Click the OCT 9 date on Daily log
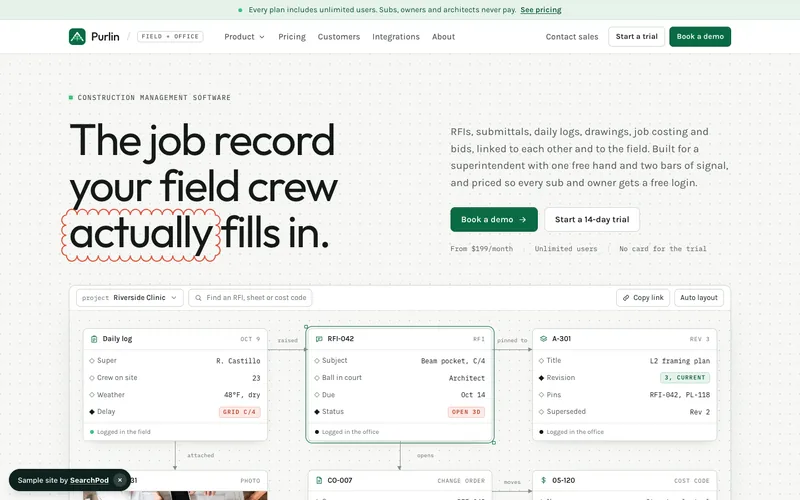This screenshot has width=800, height=500. coord(250,339)
